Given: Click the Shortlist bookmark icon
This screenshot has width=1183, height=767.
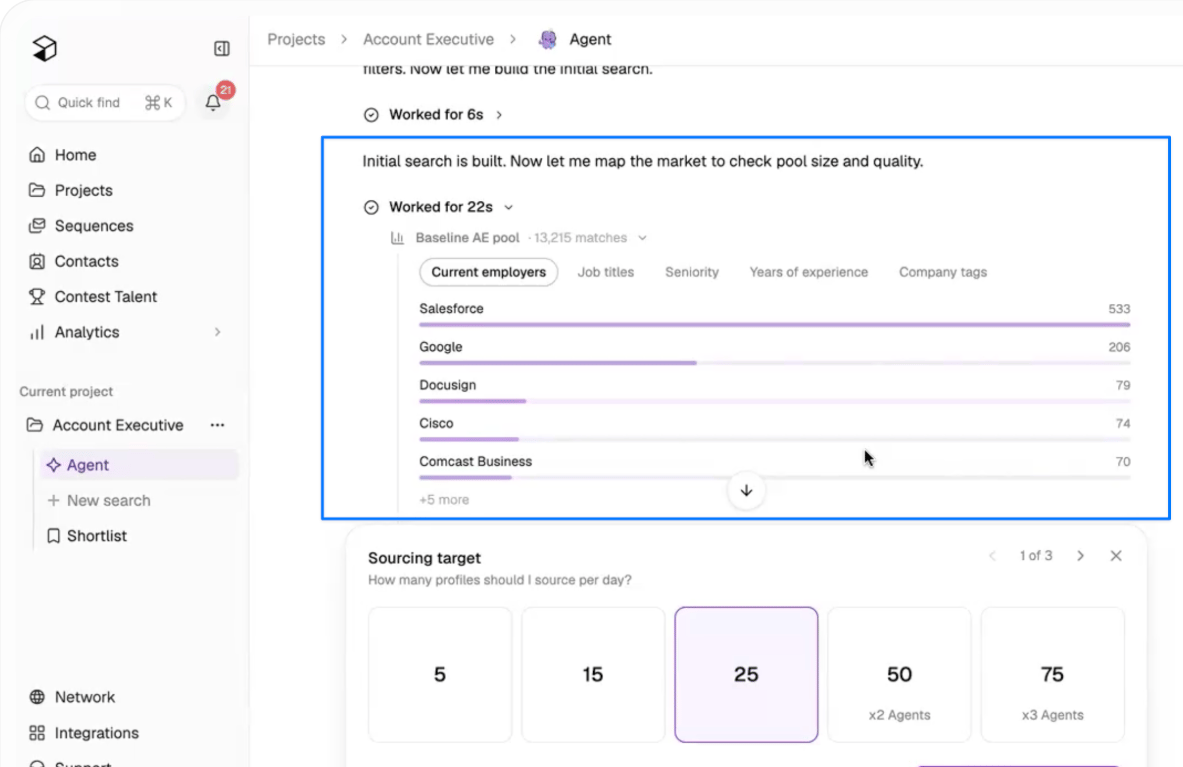Looking at the screenshot, I should tap(54, 535).
